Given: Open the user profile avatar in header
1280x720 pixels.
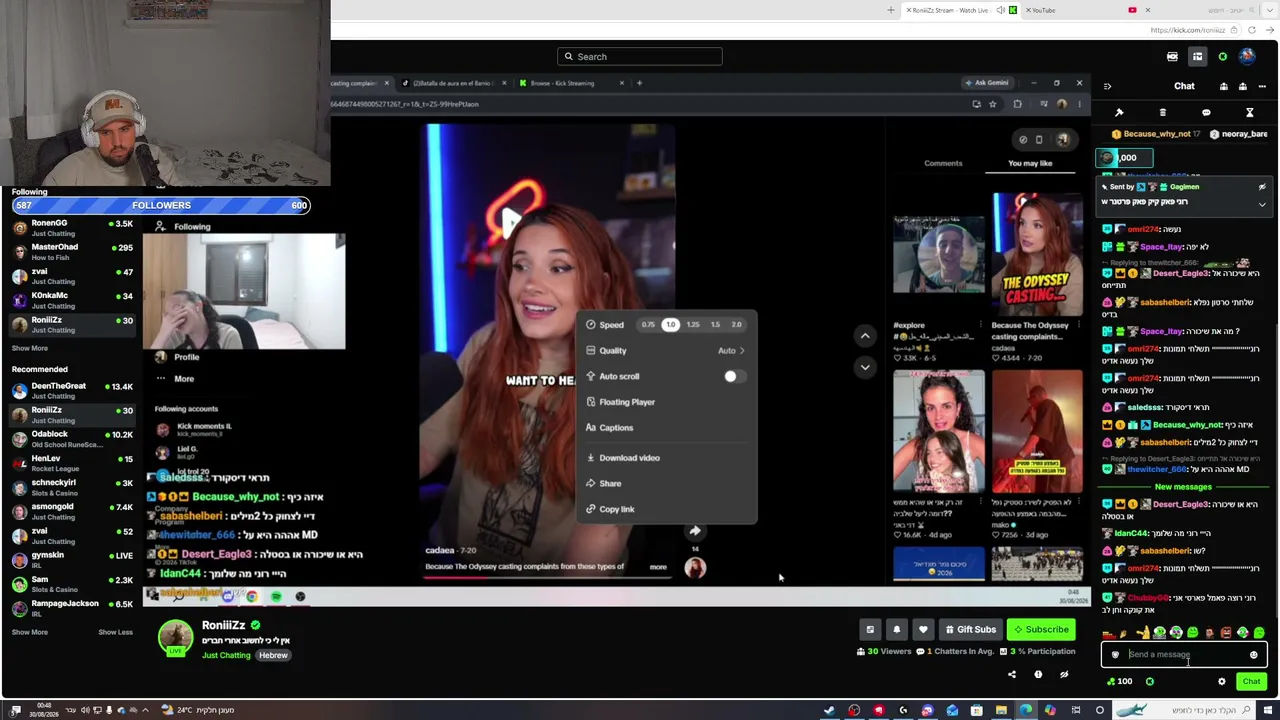Looking at the screenshot, I should click(x=1247, y=57).
